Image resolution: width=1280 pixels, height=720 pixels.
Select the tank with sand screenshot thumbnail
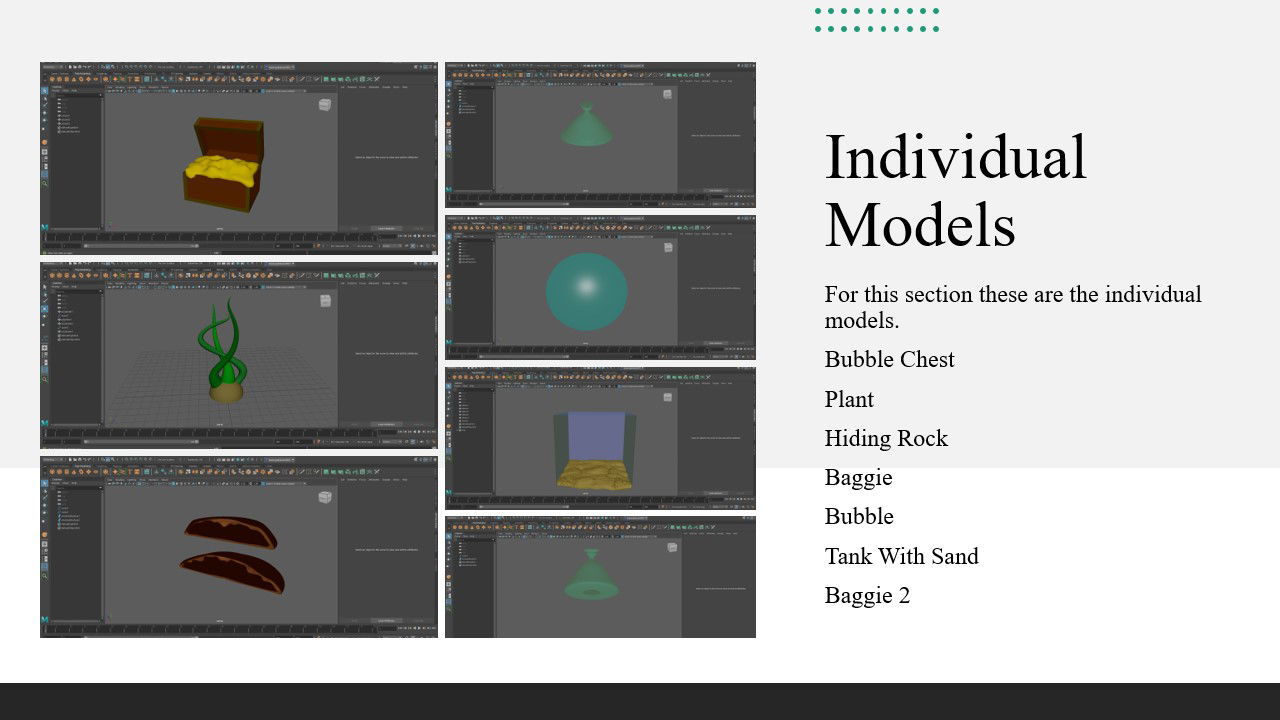click(x=600, y=438)
